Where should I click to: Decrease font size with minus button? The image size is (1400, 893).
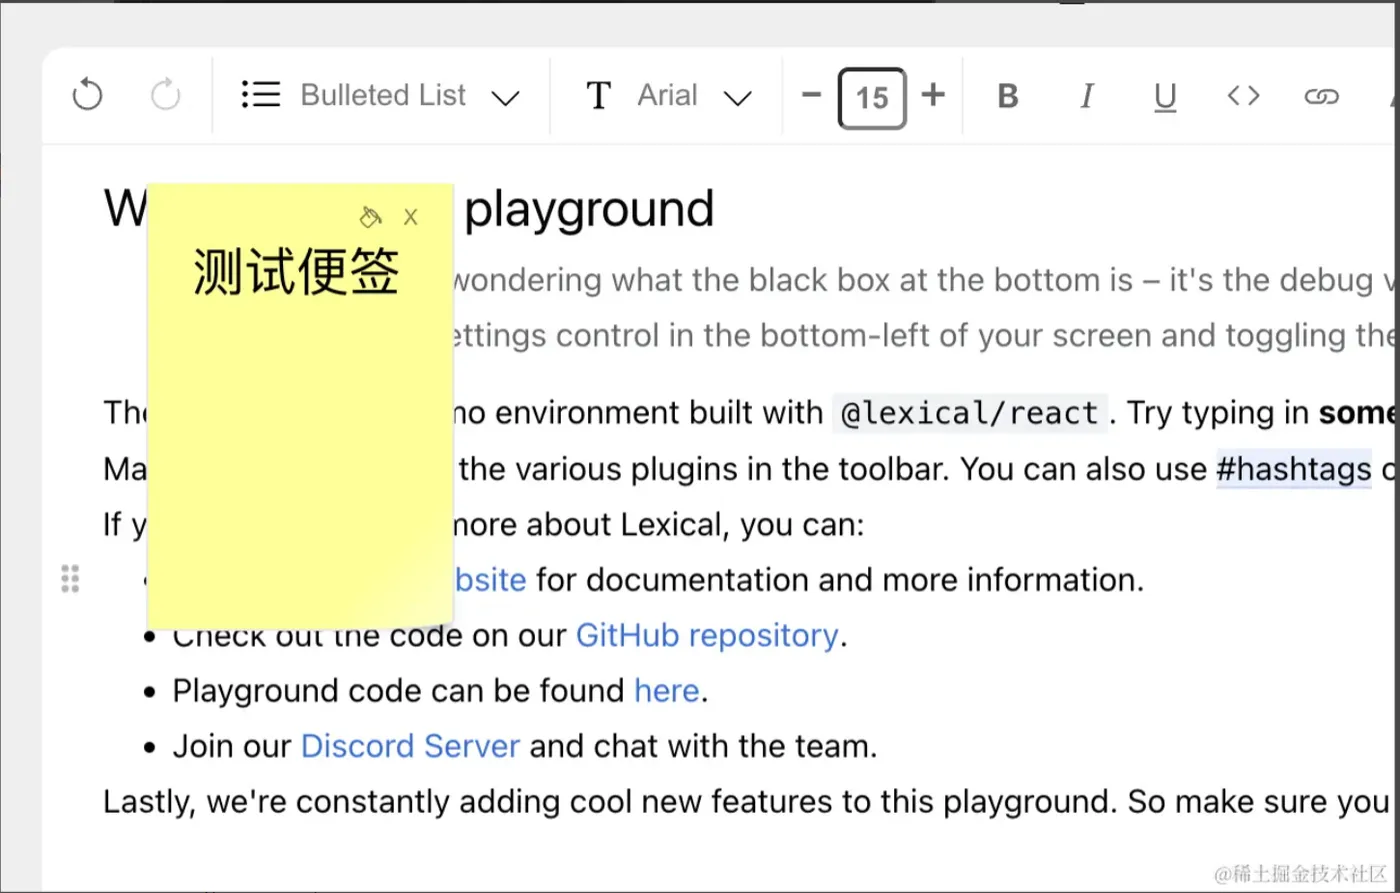tap(812, 95)
